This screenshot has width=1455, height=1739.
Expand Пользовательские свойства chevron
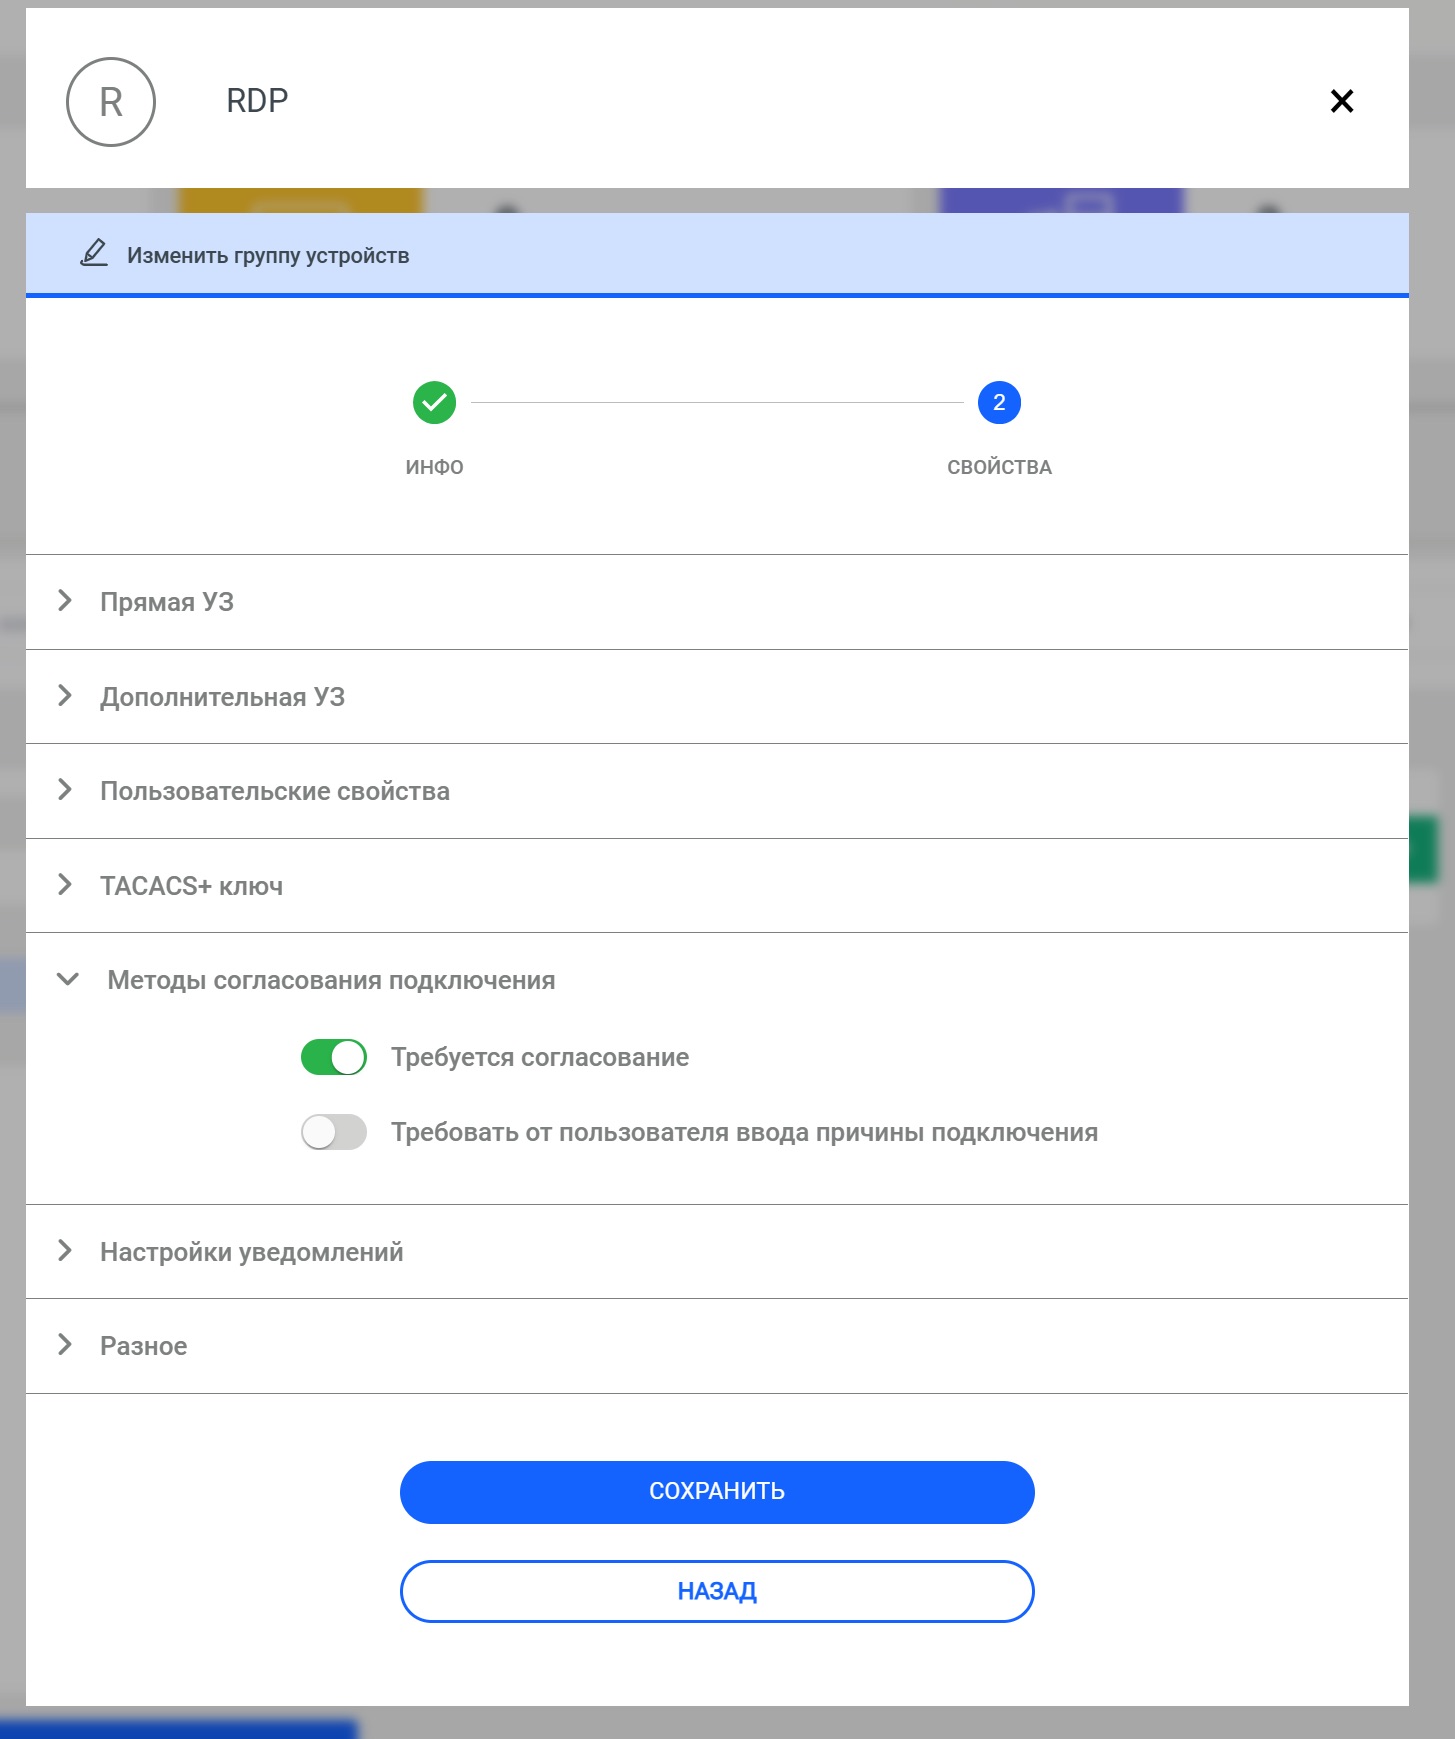(65, 789)
